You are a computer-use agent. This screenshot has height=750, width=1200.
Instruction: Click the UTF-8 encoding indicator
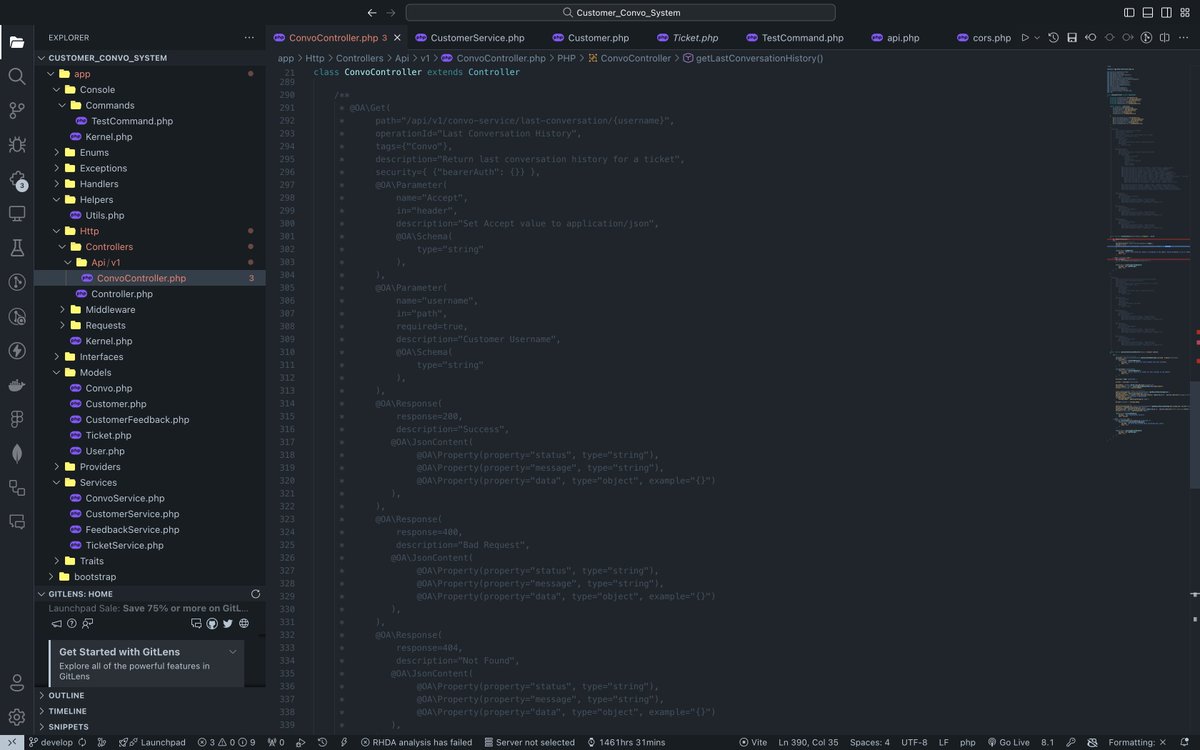914,742
